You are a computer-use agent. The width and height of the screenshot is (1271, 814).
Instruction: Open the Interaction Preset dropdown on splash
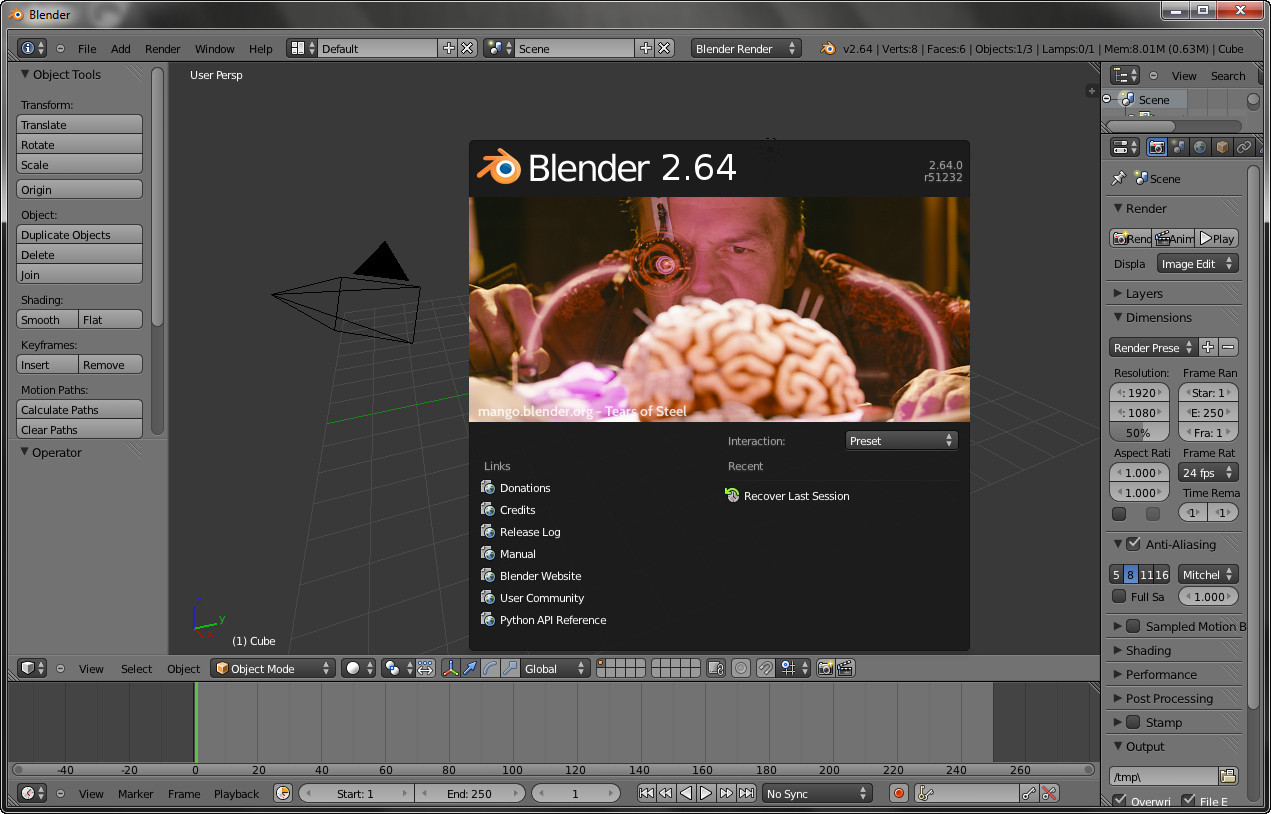tap(901, 440)
